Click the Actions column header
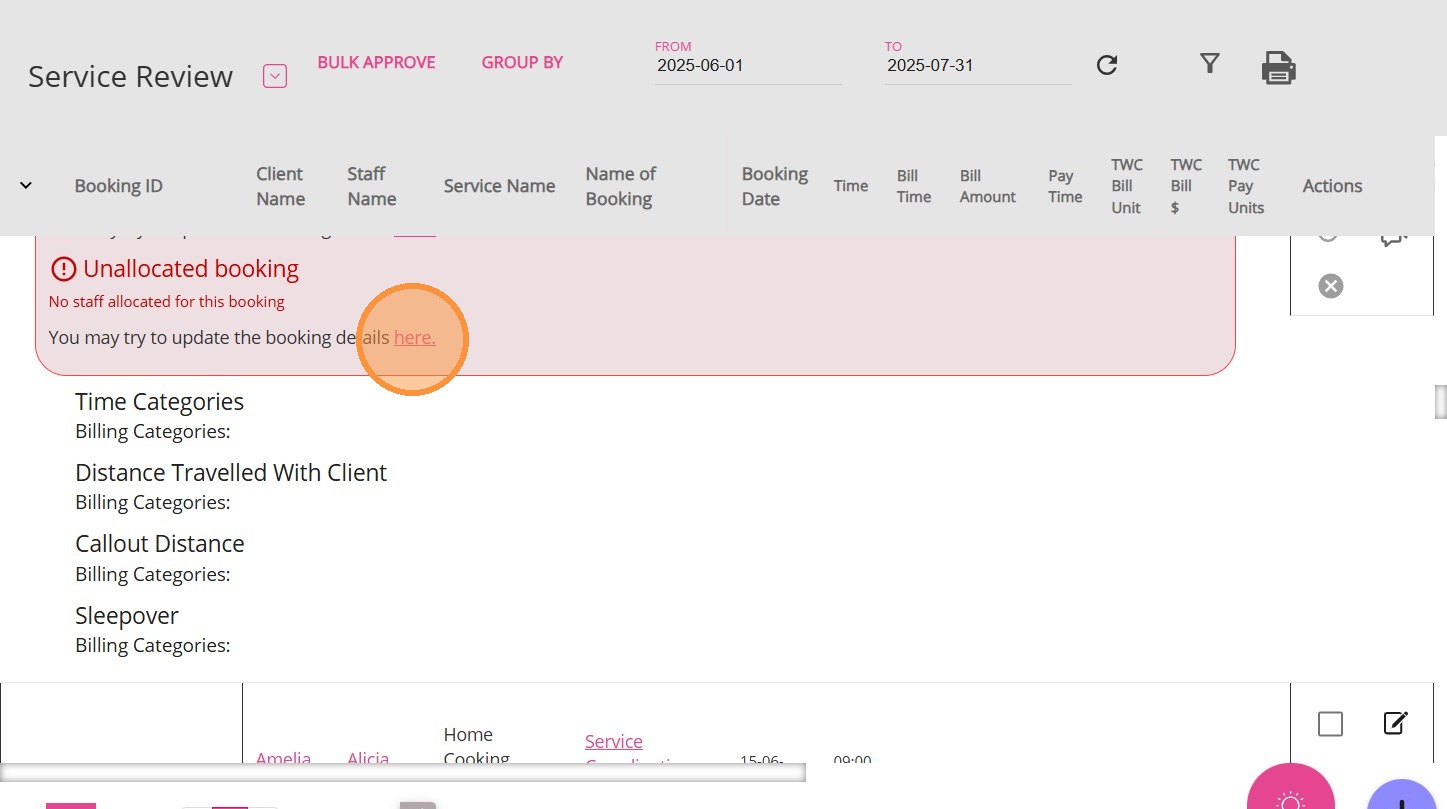 click(1332, 186)
